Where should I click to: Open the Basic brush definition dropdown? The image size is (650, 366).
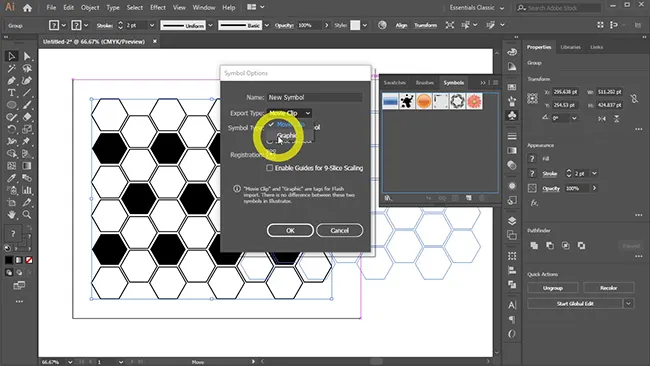pos(267,25)
